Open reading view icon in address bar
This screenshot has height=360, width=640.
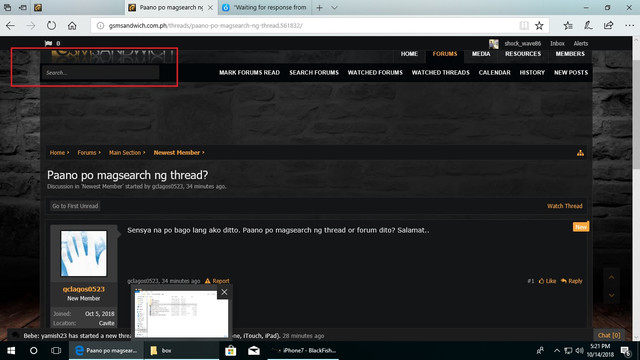(x=524, y=26)
